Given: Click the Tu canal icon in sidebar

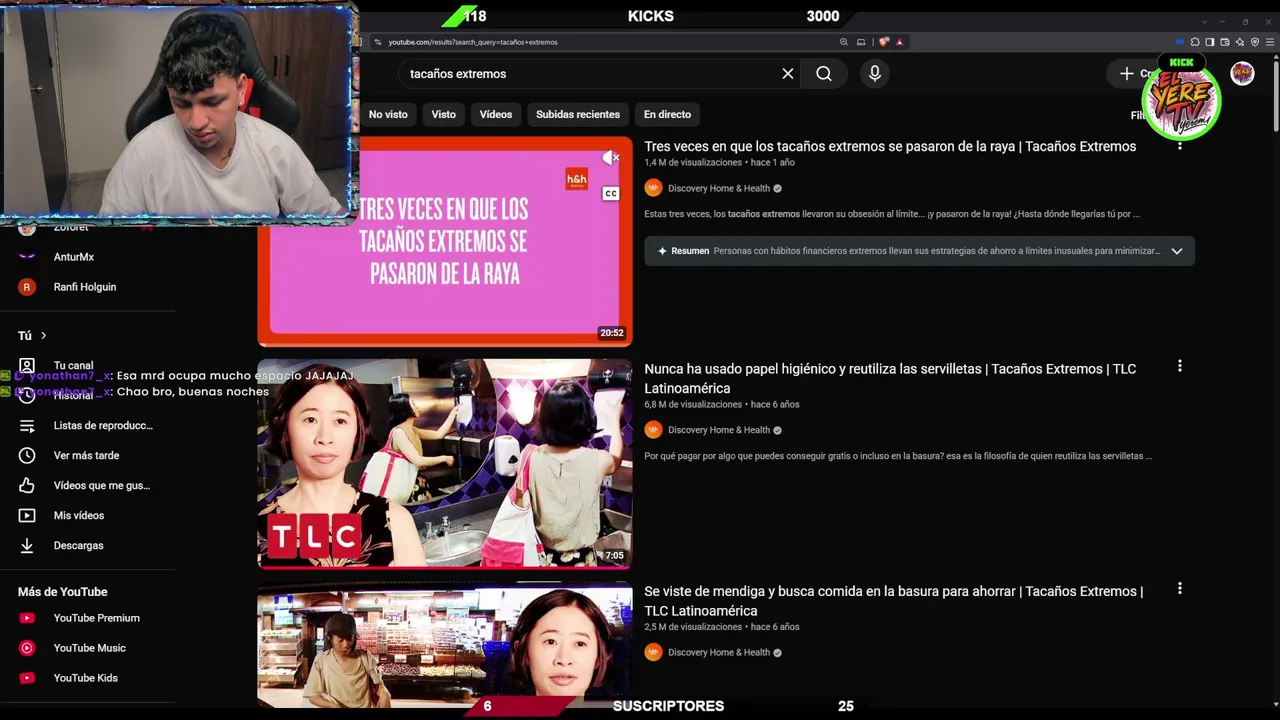Looking at the screenshot, I should 27,365.
